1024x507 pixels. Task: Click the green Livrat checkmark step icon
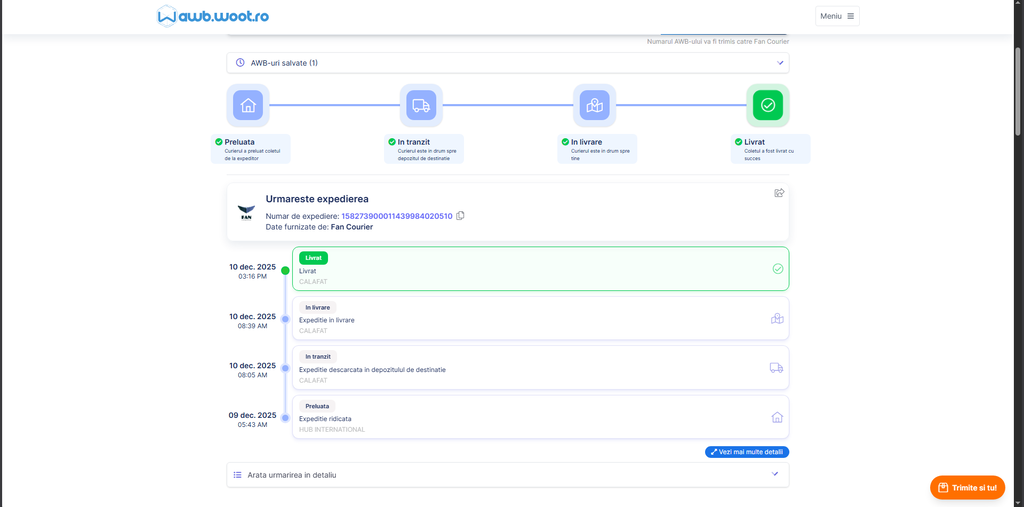tap(768, 105)
